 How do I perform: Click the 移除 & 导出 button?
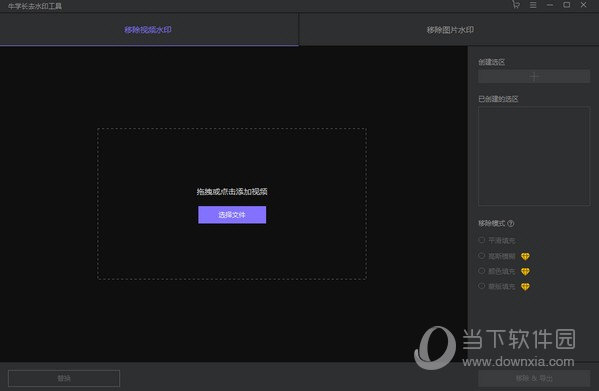point(534,378)
